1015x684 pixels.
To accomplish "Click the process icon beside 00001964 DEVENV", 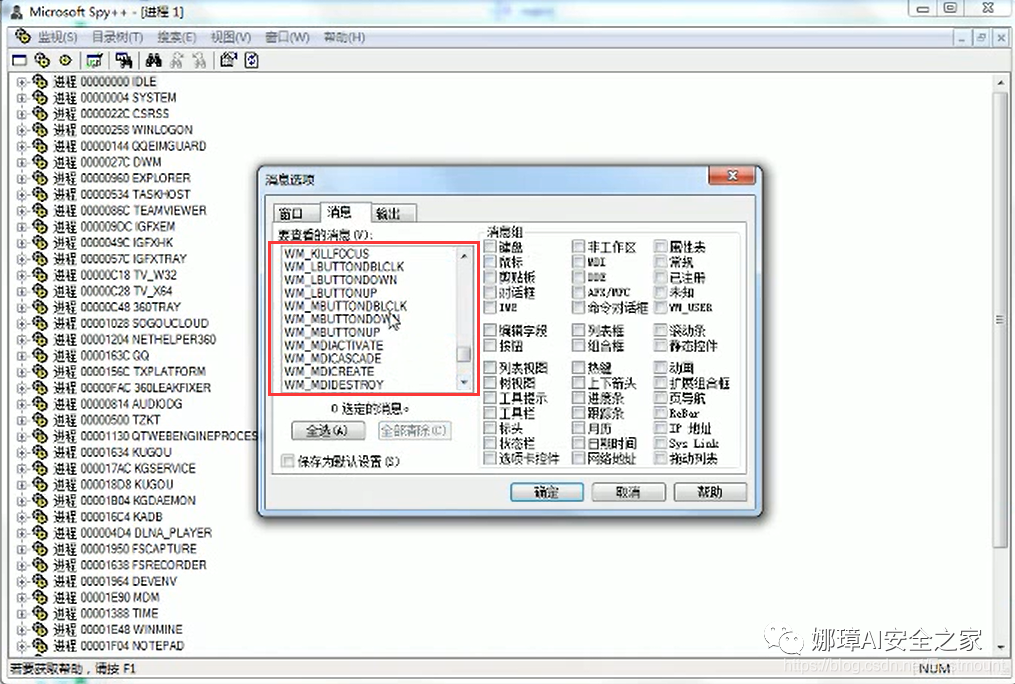I will (x=40, y=581).
